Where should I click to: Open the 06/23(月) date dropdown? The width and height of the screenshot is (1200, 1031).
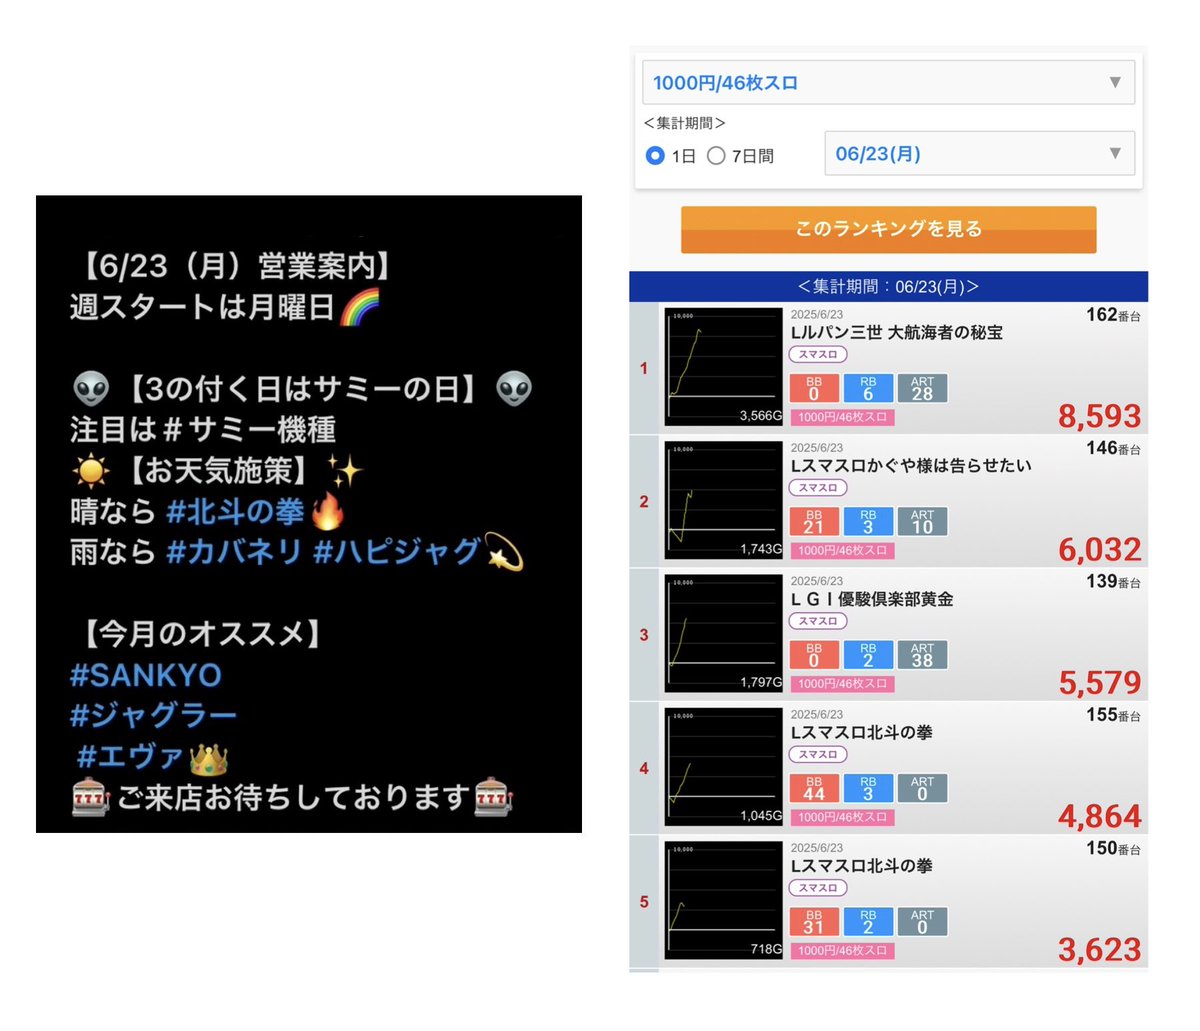pos(979,154)
